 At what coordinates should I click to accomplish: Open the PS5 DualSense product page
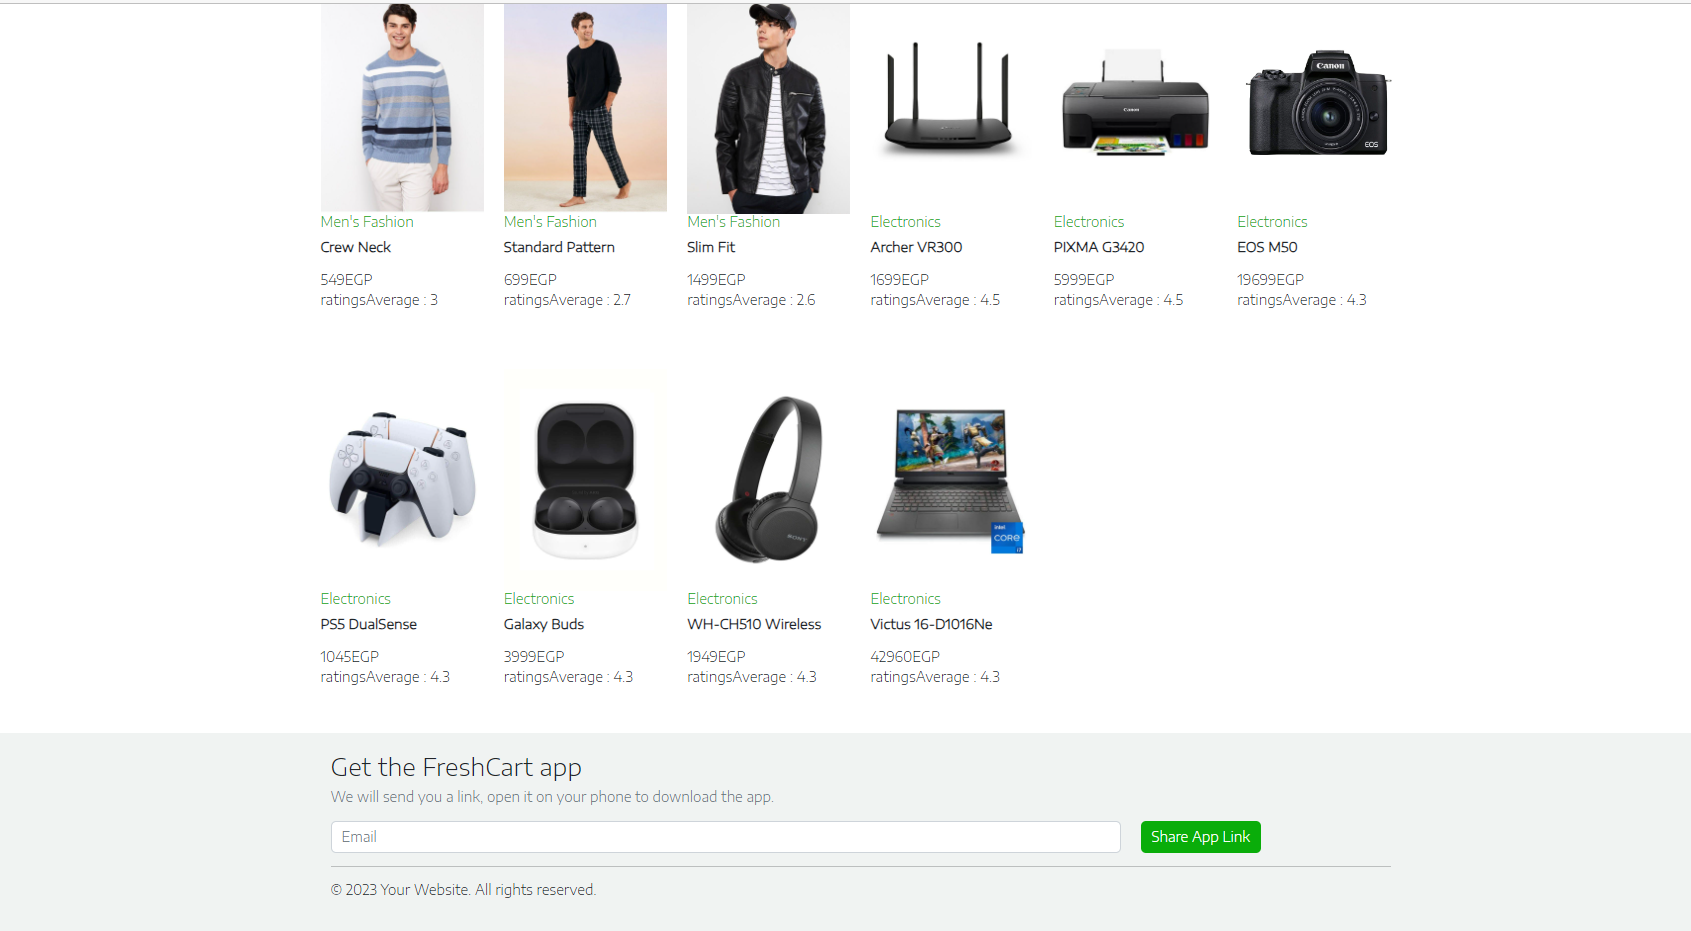[369, 623]
